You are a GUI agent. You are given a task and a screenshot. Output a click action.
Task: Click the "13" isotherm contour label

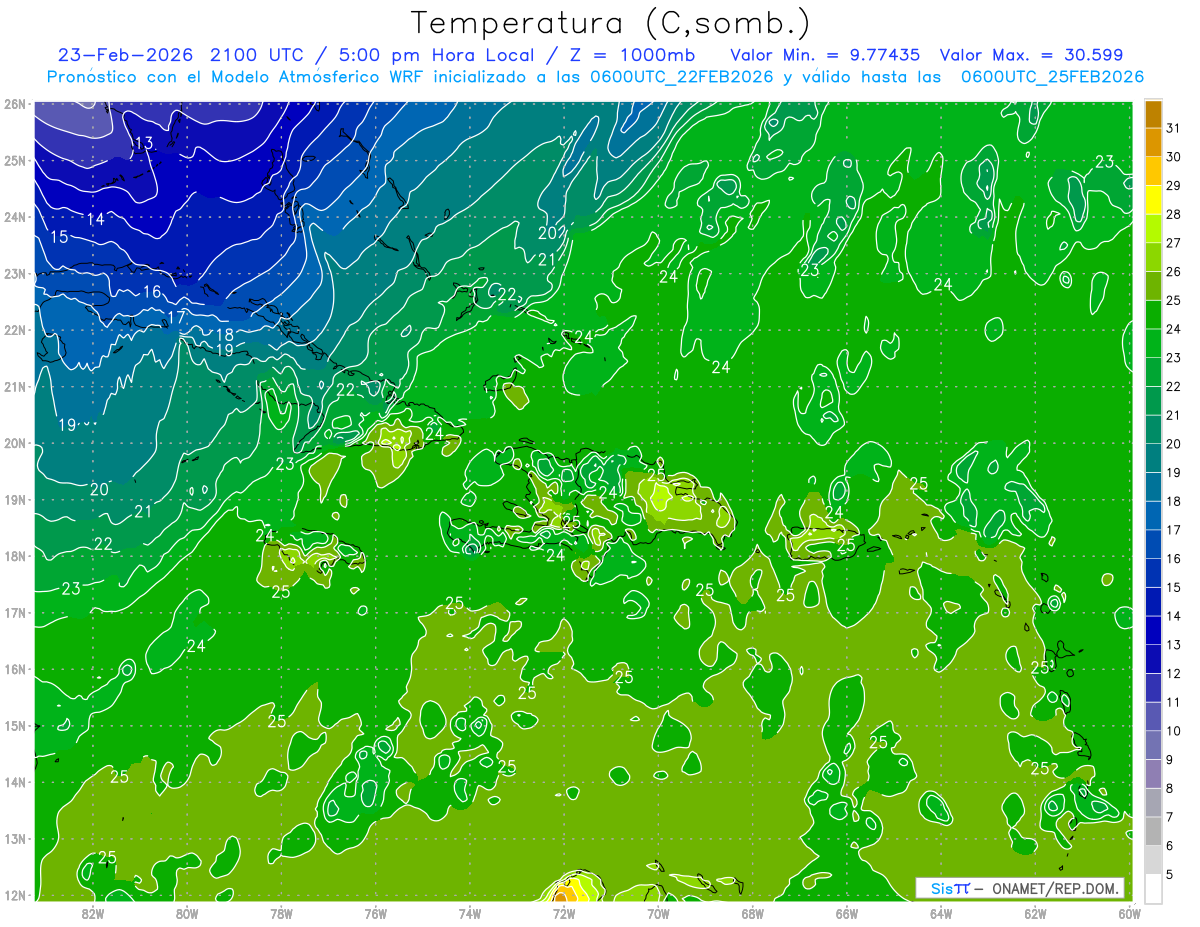coord(144,143)
